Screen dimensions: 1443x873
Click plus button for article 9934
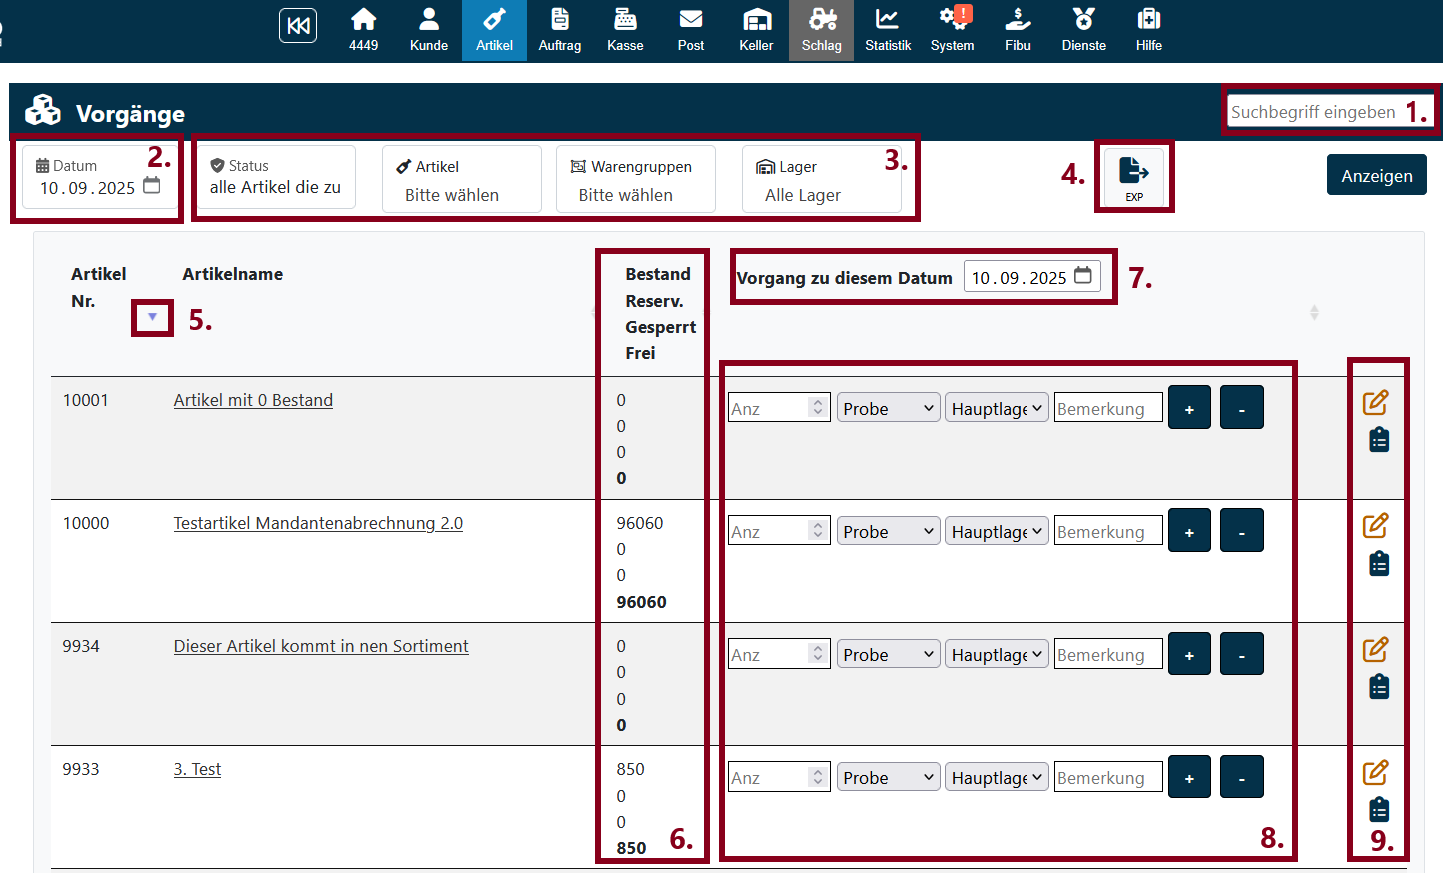point(1189,655)
